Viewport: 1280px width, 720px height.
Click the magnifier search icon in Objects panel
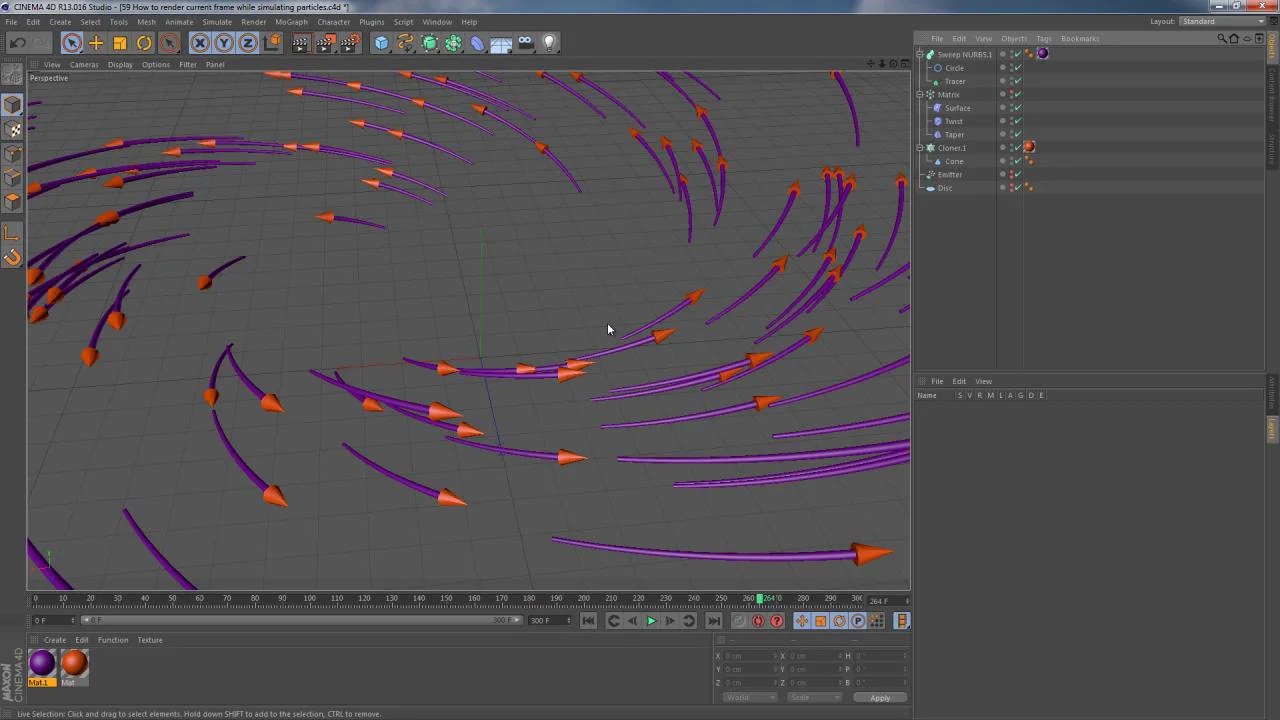tap(1221, 39)
